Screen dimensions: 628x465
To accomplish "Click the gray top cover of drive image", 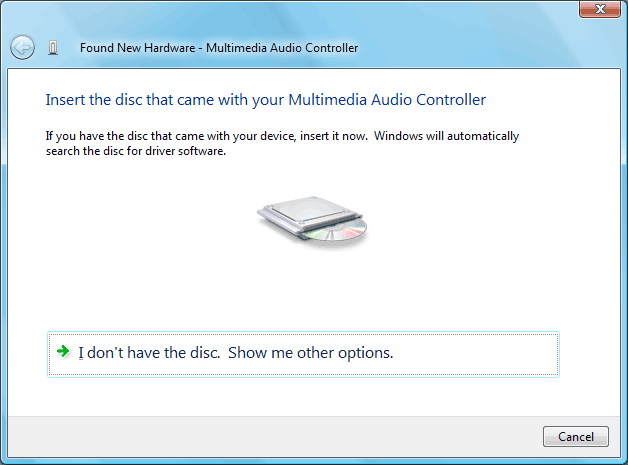I will point(308,209).
